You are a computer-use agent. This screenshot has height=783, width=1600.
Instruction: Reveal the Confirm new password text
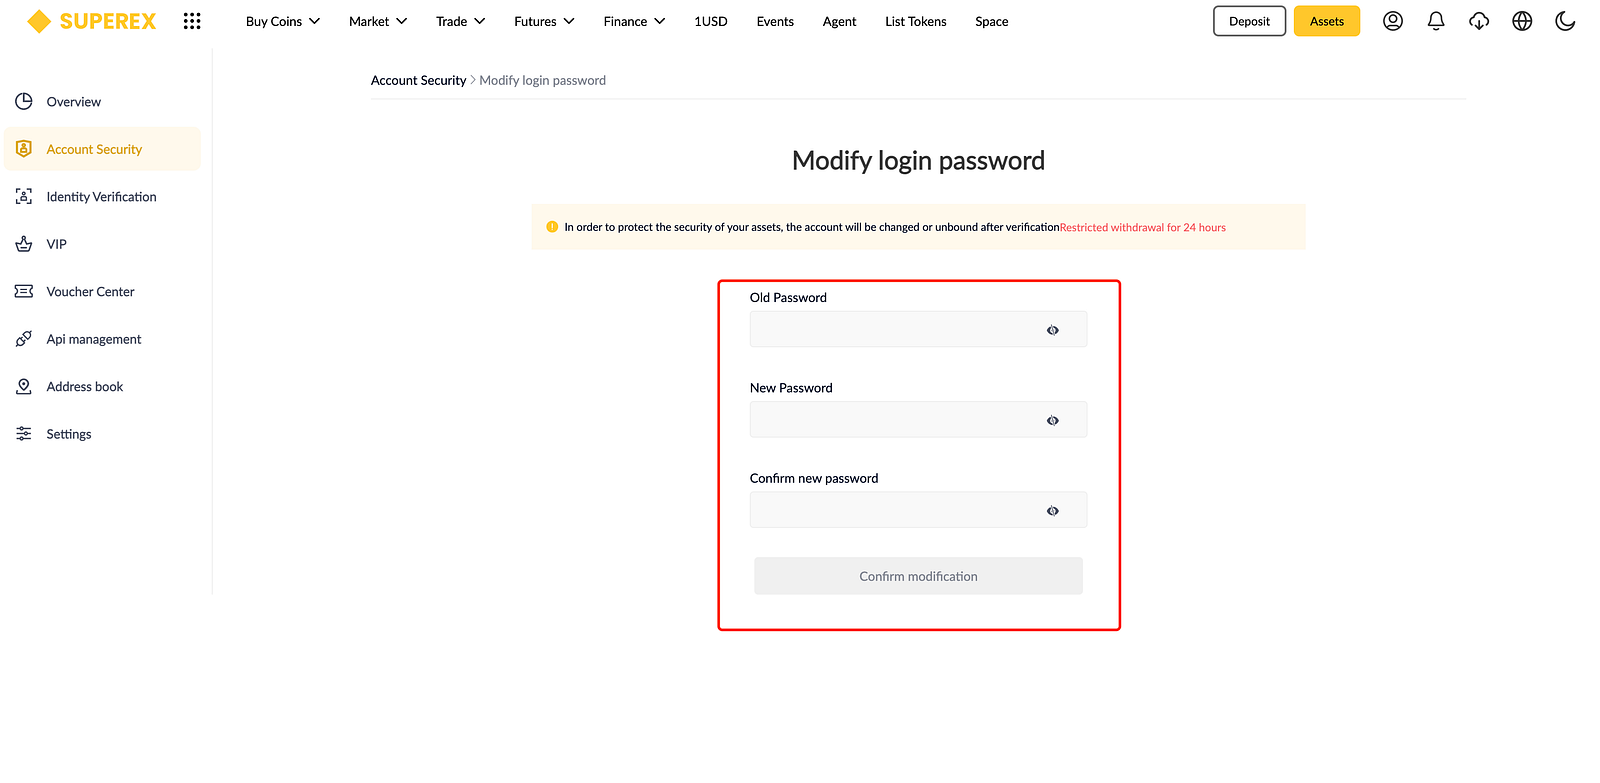1053,511
